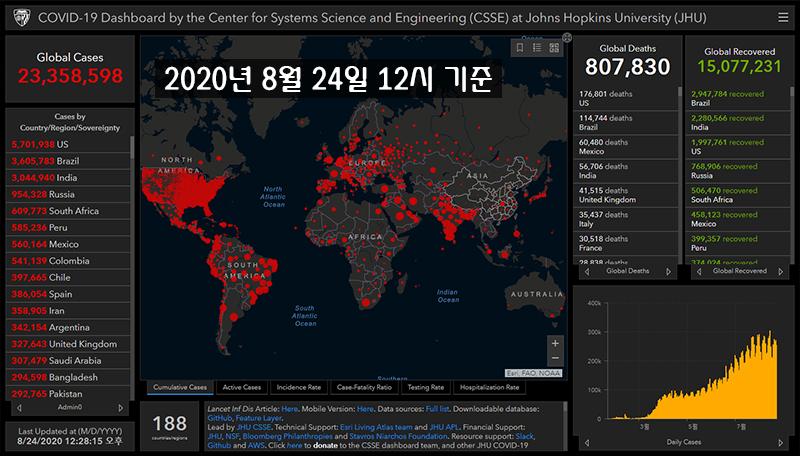Select the 41,515 deaths United Kingdom row

pos(626,195)
